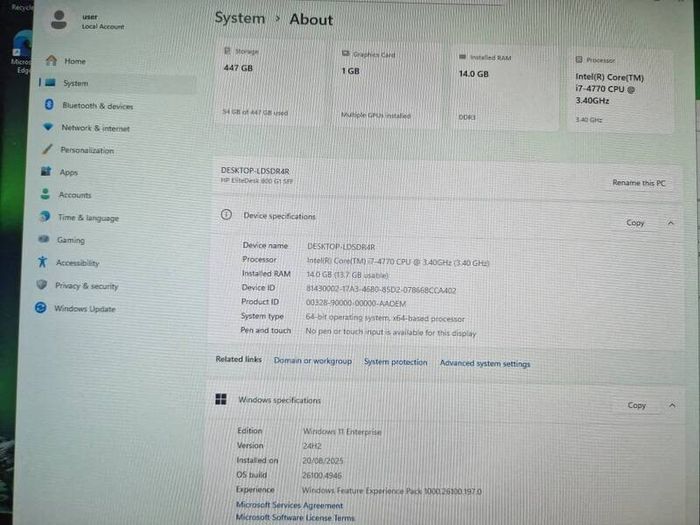Open the Home settings page

pos(75,61)
